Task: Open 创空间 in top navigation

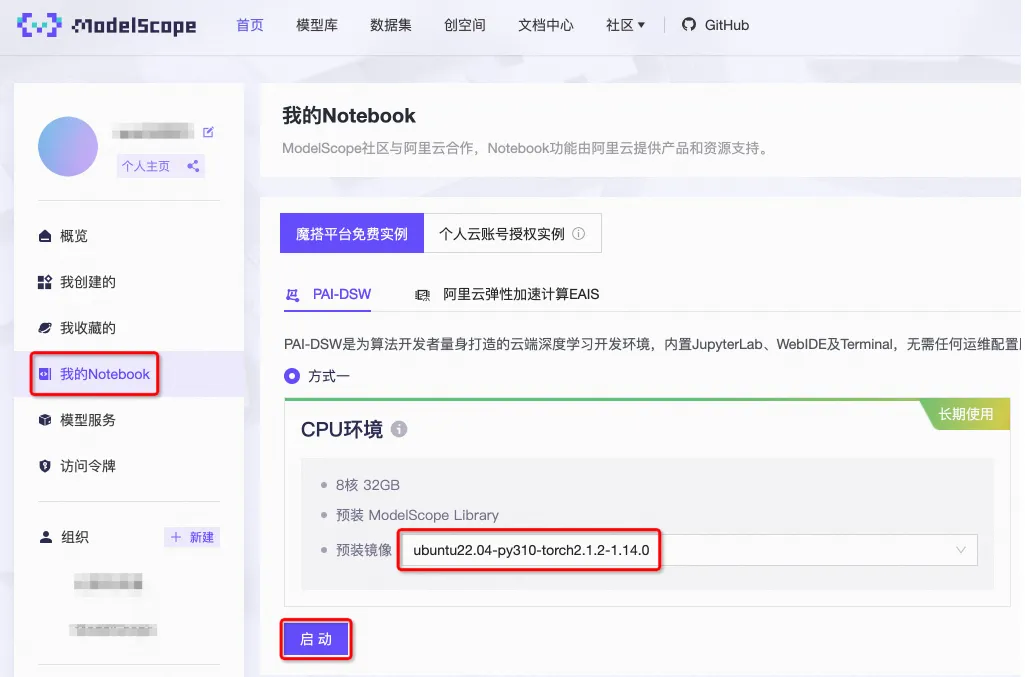Action: coord(465,25)
